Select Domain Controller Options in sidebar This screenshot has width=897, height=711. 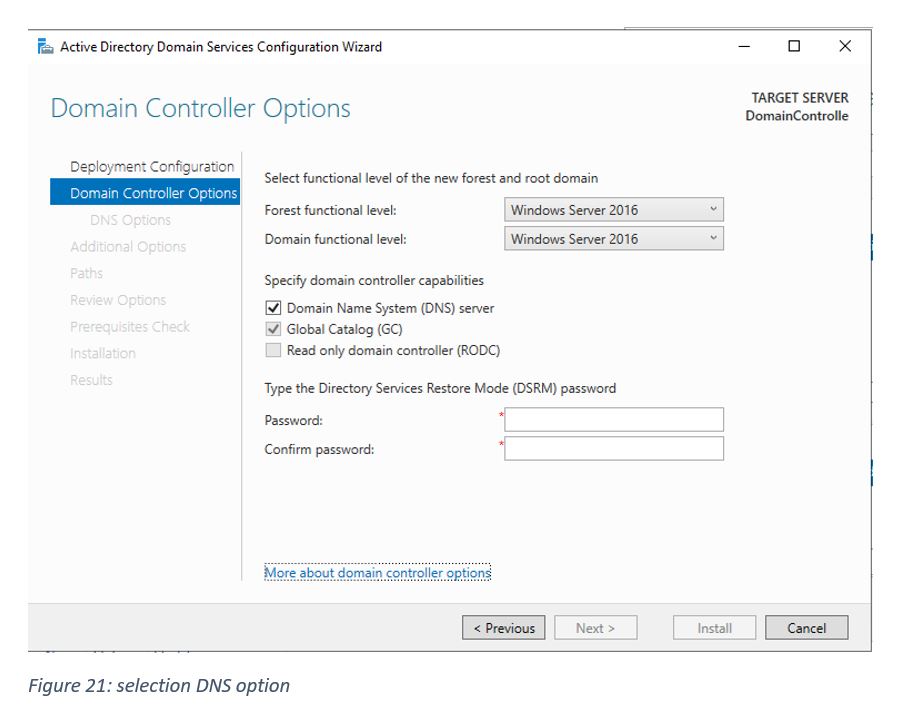153,193
